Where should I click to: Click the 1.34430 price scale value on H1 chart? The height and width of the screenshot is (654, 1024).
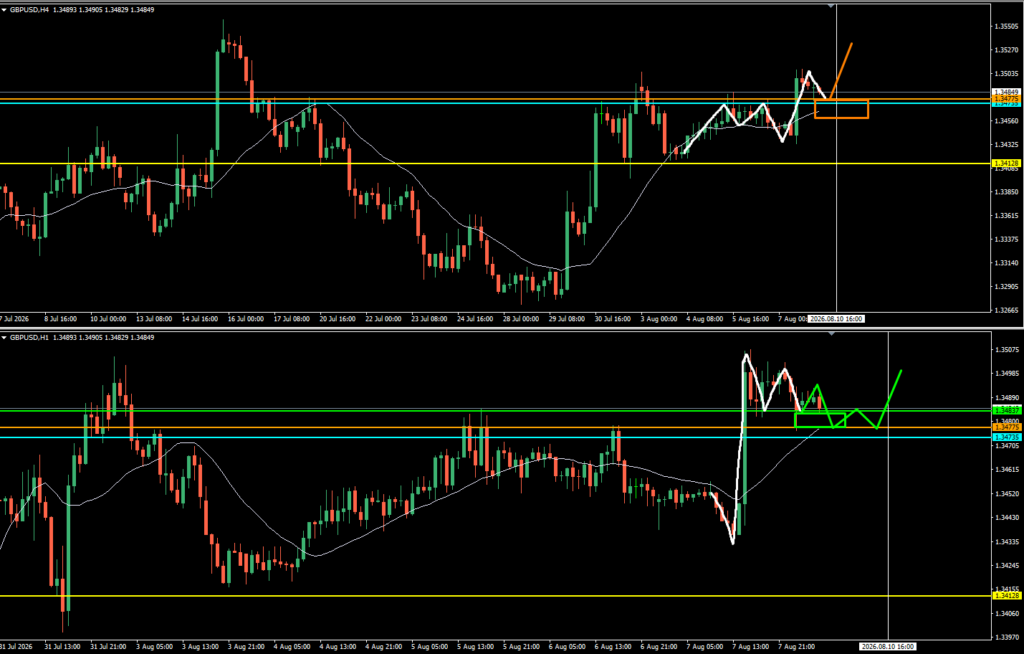[x=1006, y=518]
